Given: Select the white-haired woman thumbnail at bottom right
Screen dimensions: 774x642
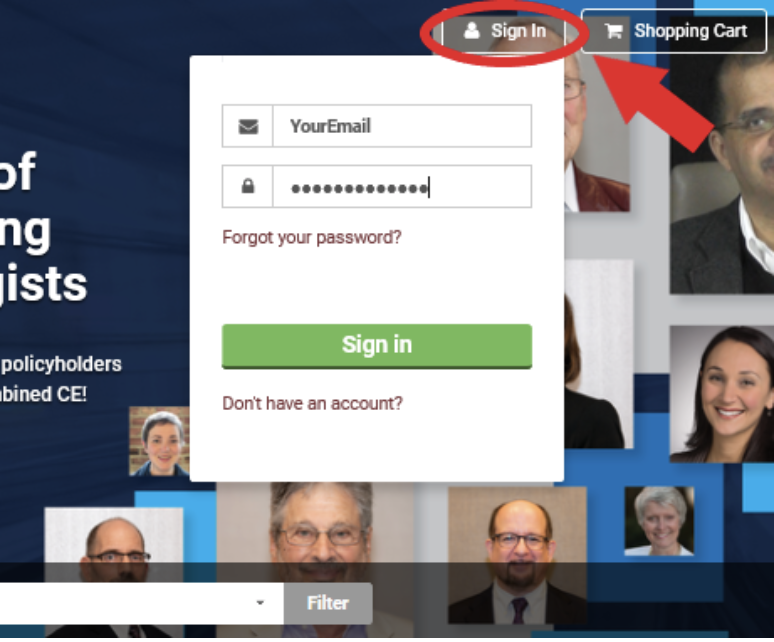Looking at the screenshot, I should [659, 521].
